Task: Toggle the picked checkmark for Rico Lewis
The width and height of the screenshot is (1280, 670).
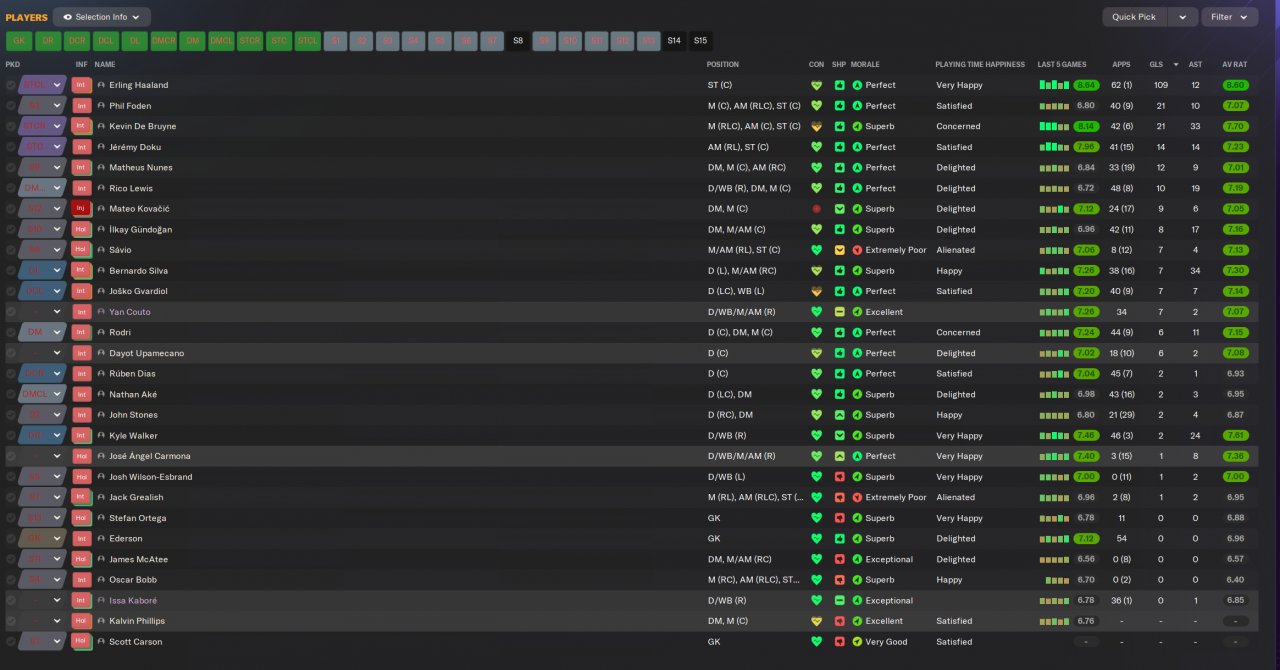Action: coord(11,188)
